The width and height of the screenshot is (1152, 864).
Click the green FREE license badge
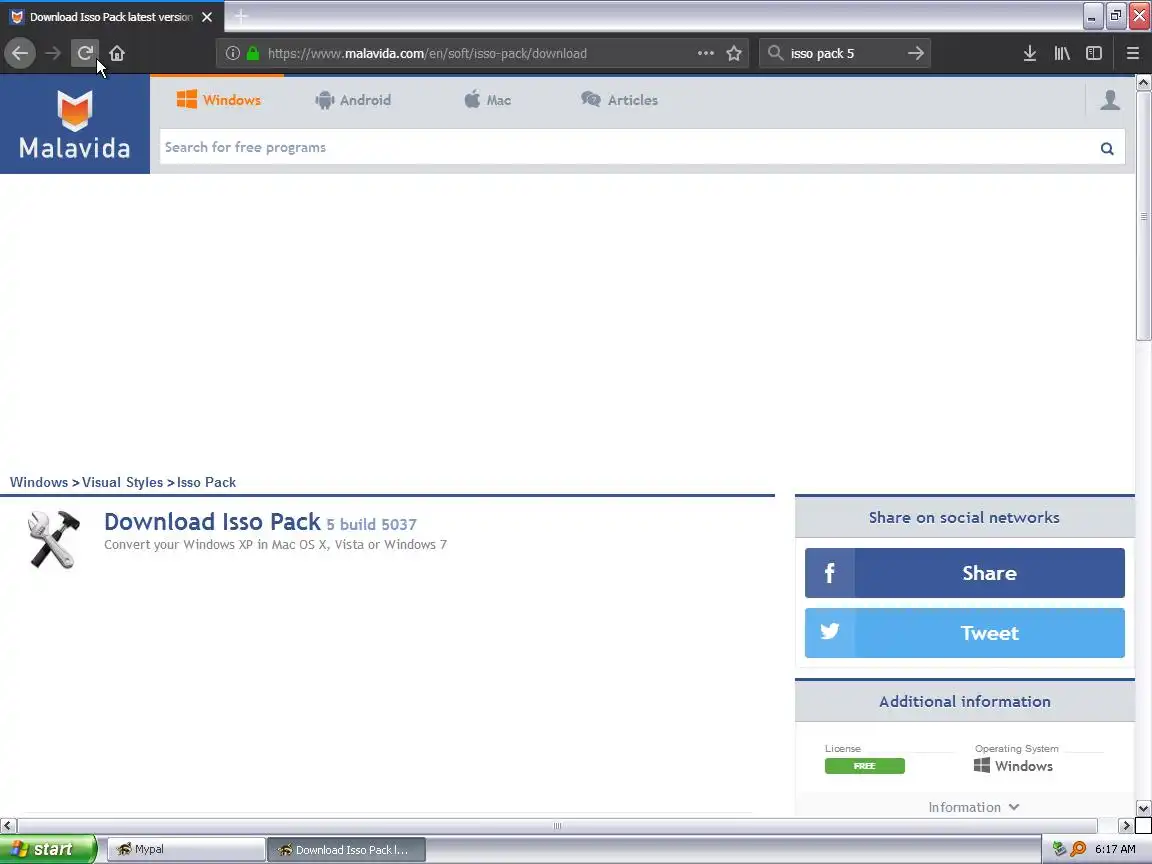(865, 766)
